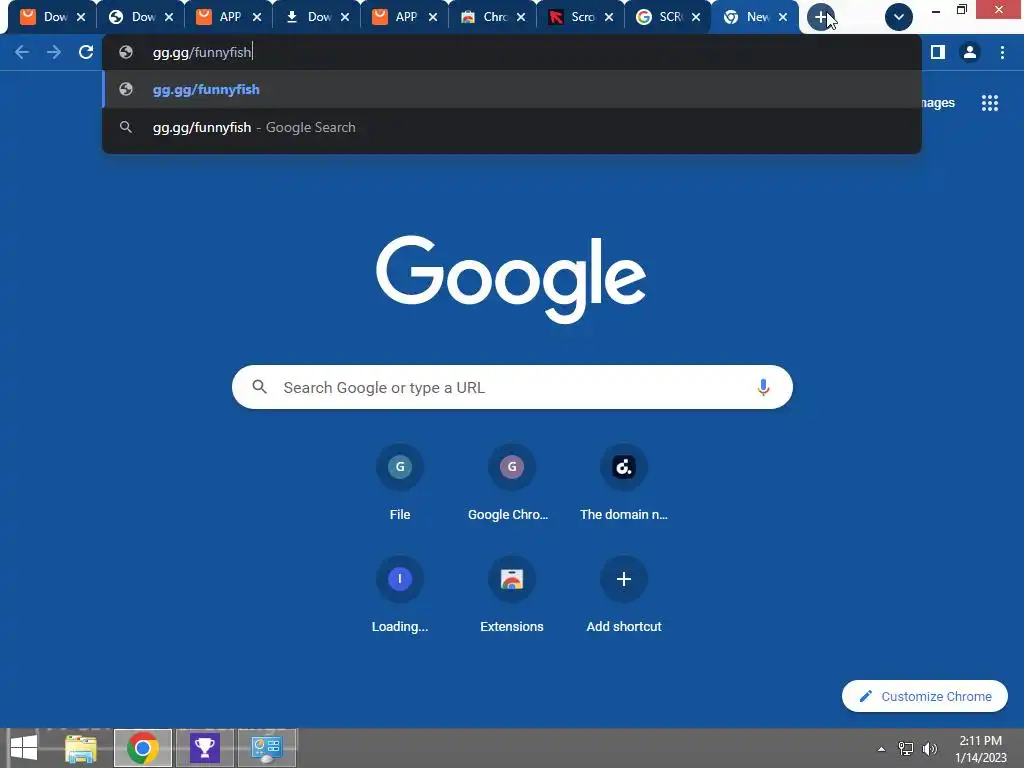Click the network tray icon
The width and height of the screenshot is (1024, 768).
[x=906, y=748]
